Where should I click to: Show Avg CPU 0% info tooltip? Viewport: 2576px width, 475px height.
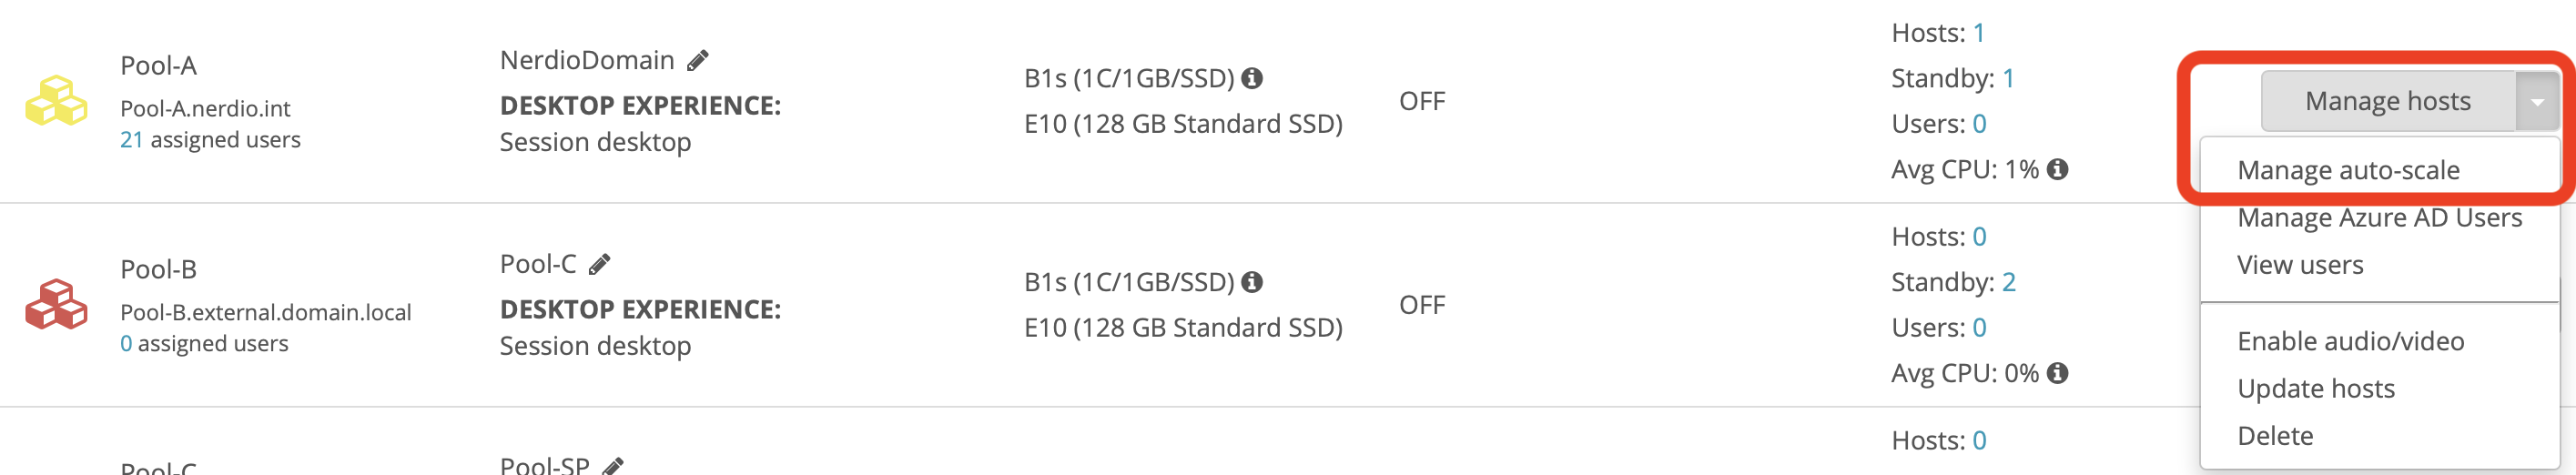(2057, 373)
